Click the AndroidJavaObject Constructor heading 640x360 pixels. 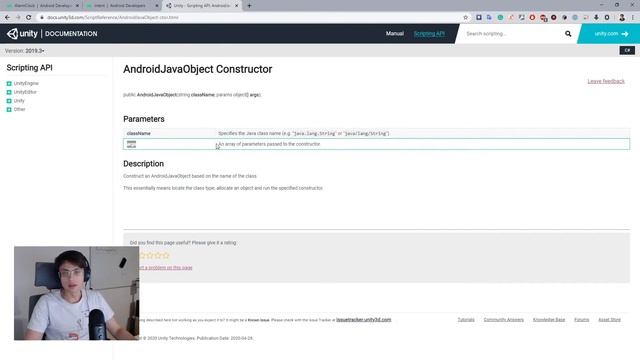tap(198, 69)
